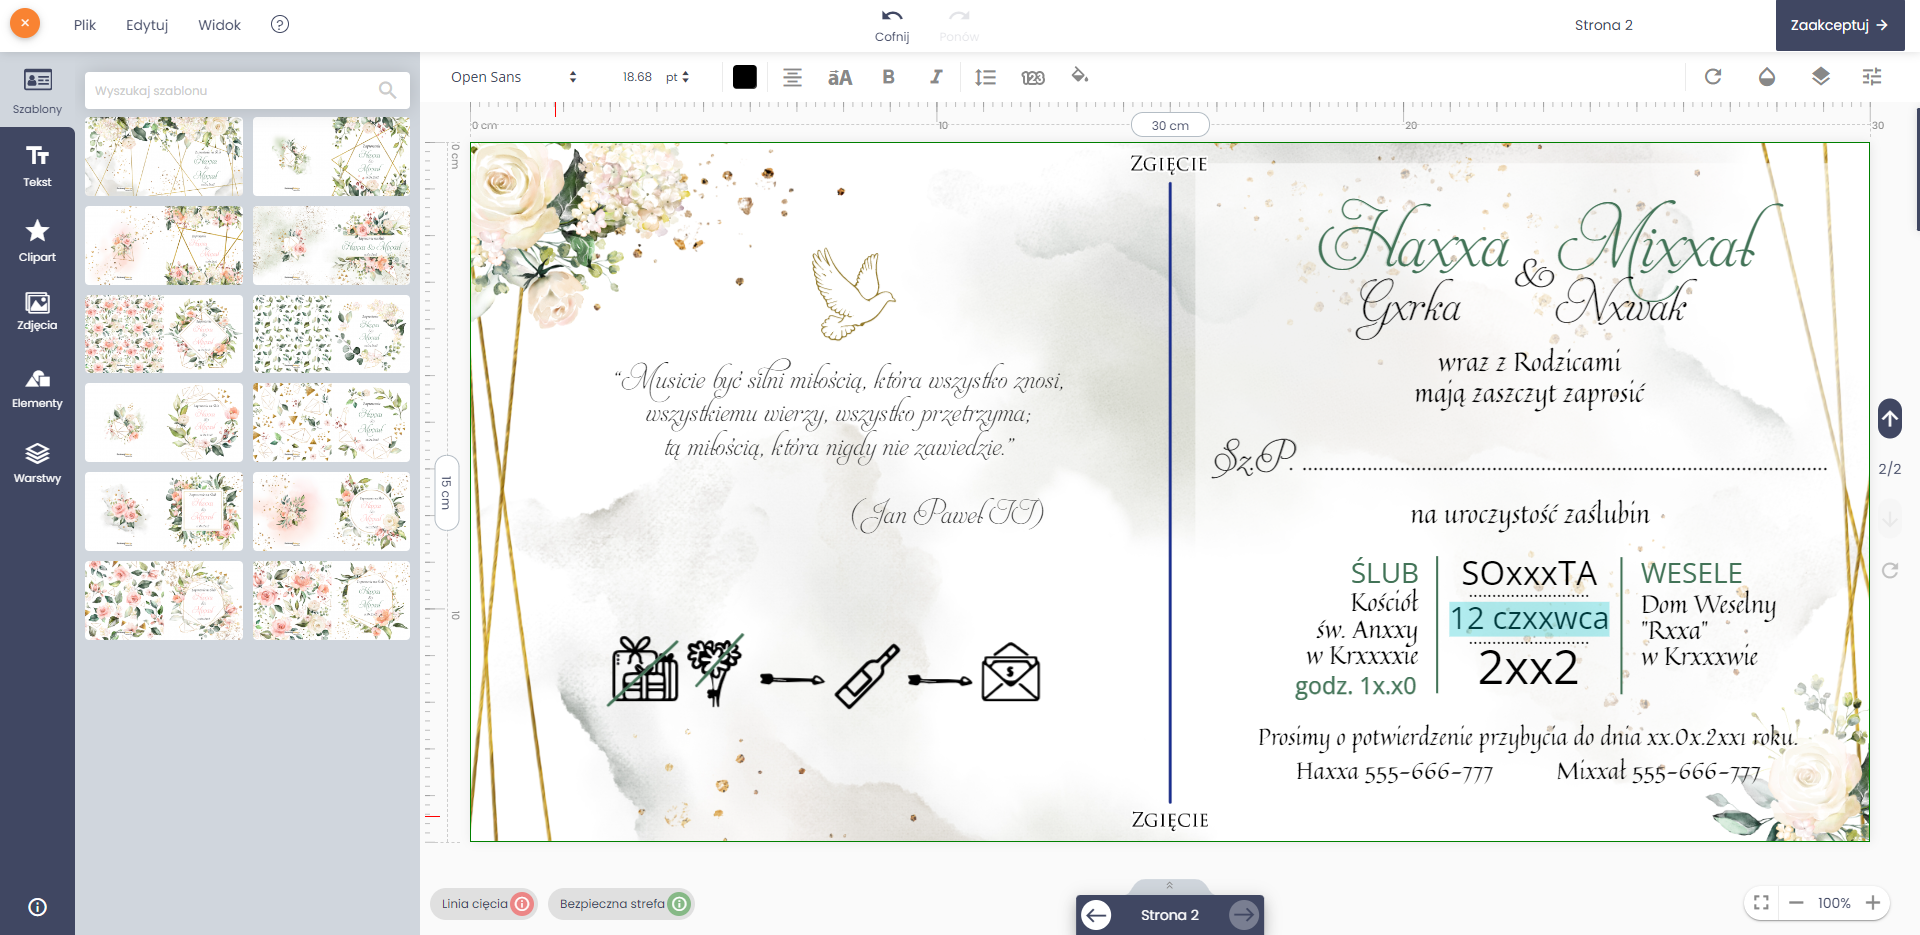Open the Clipart panel

pyautogui.click(x=37, y=241)
